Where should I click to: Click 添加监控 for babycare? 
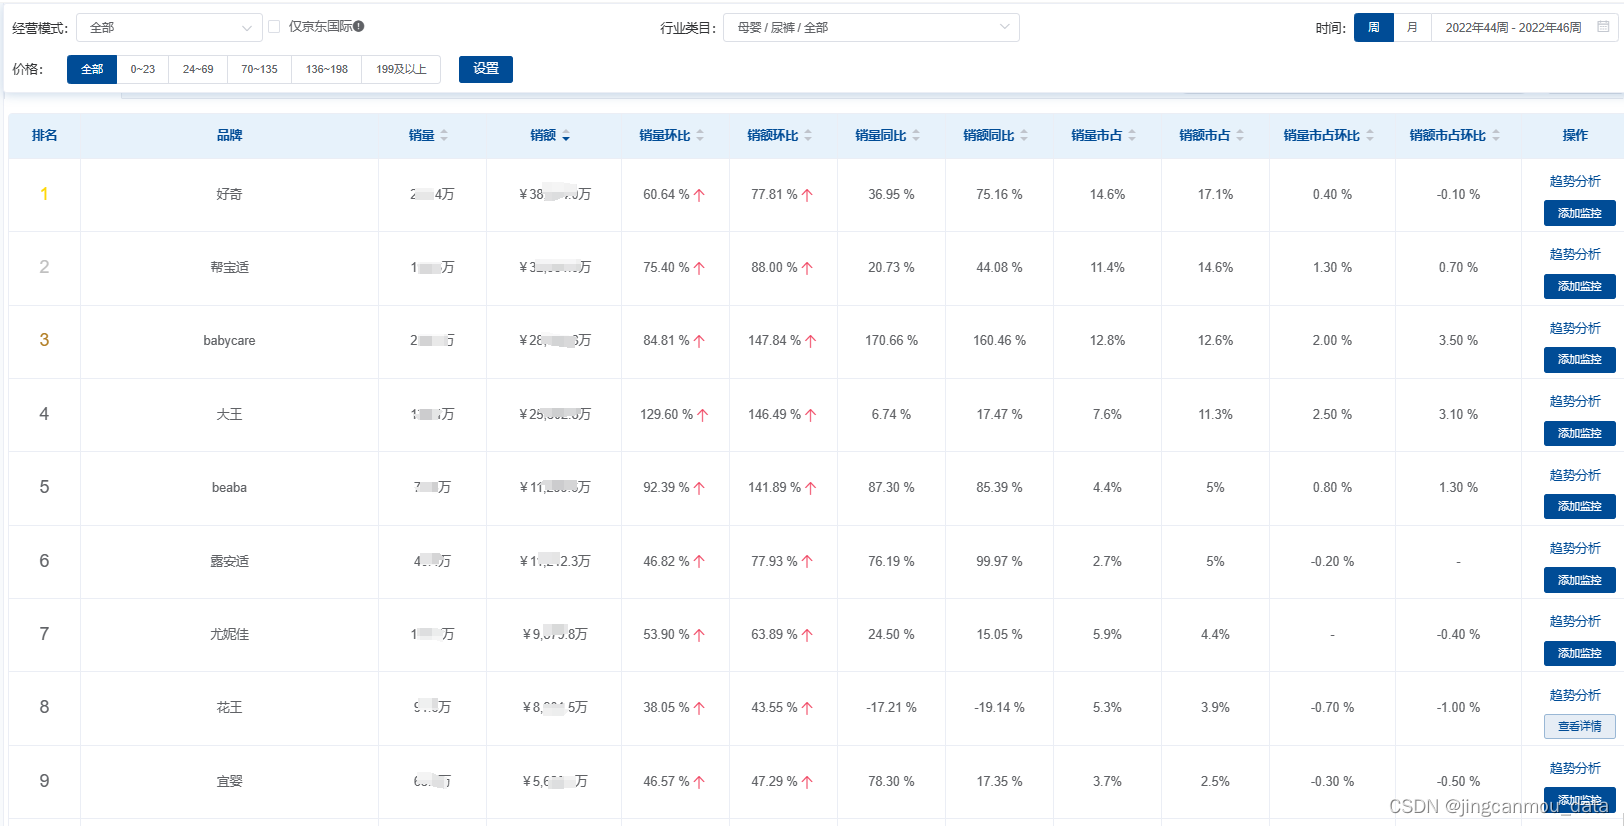coord(1580,359)
